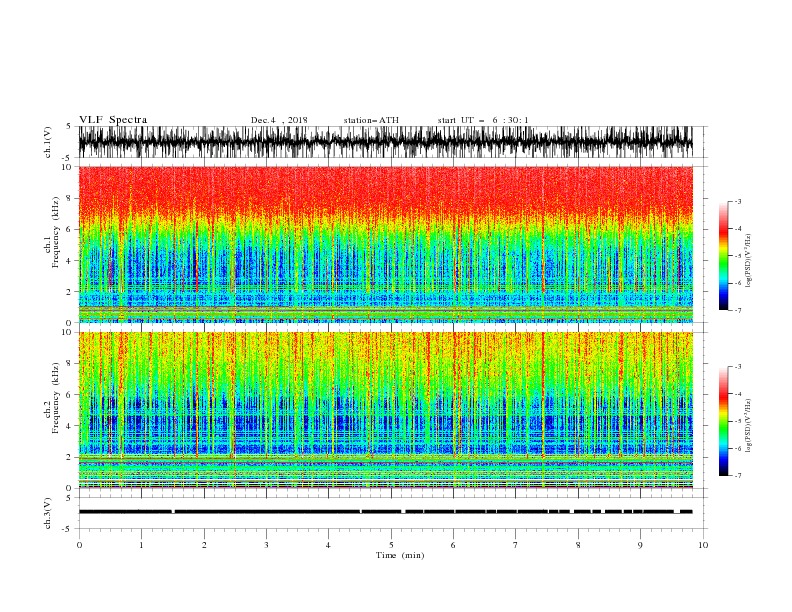Viewport: 792px width, 612px height.
Task: Click the -3 label on ch.1 colorbar
Action: (737, 201)
